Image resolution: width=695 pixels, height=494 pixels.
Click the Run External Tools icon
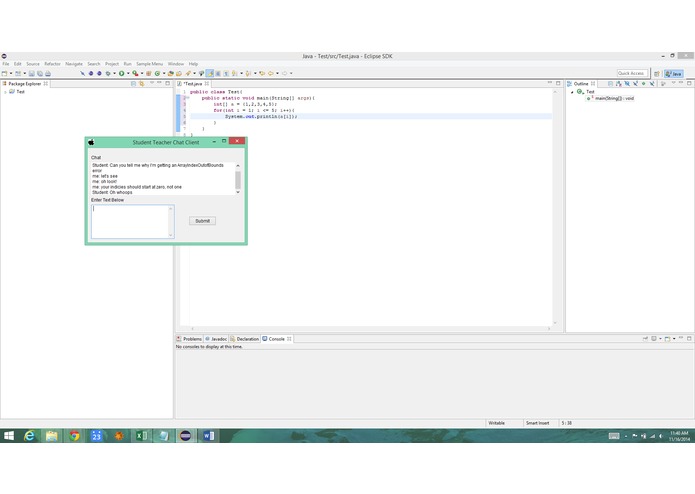click(x=135, y=74)
